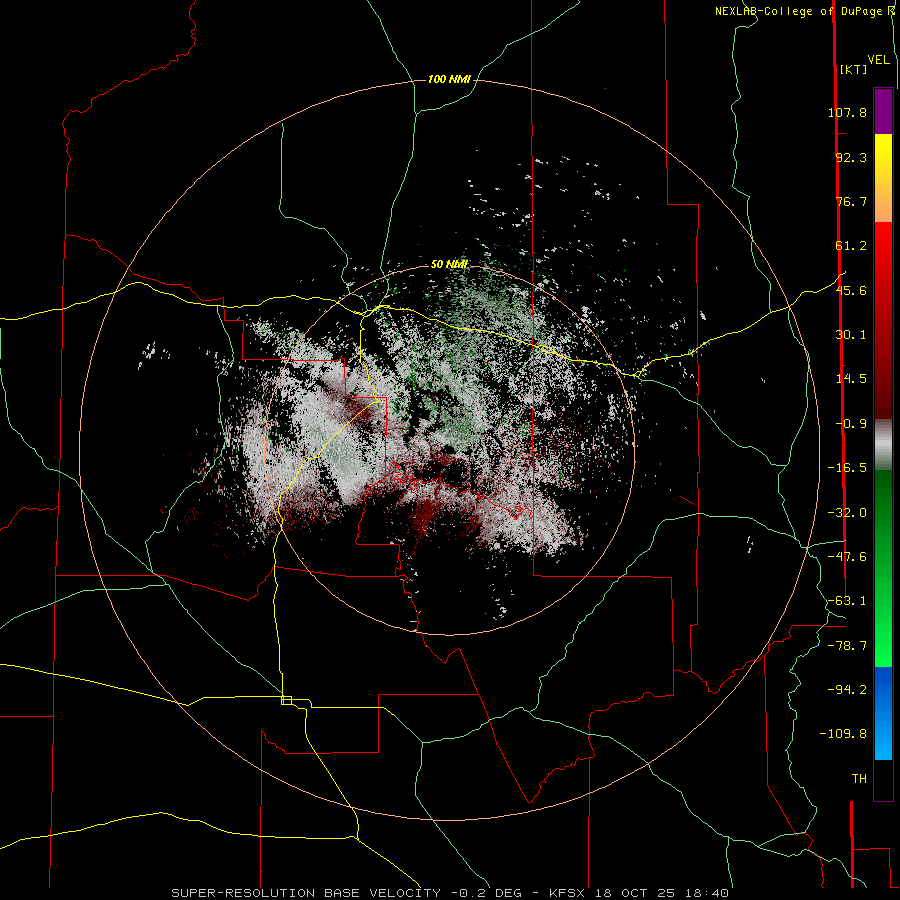
Task: Click SUPER-RESOLUTION BASE VELOCITY in the caption
Action: click(x=306, y=893)
